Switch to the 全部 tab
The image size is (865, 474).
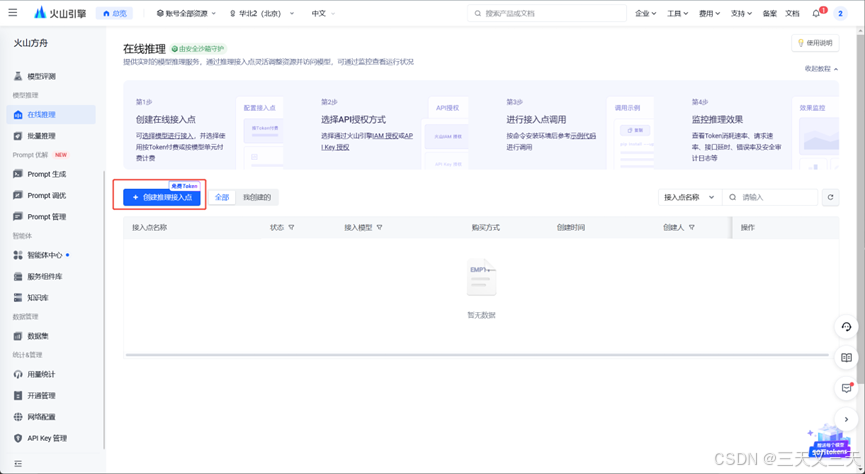(222, 197)
